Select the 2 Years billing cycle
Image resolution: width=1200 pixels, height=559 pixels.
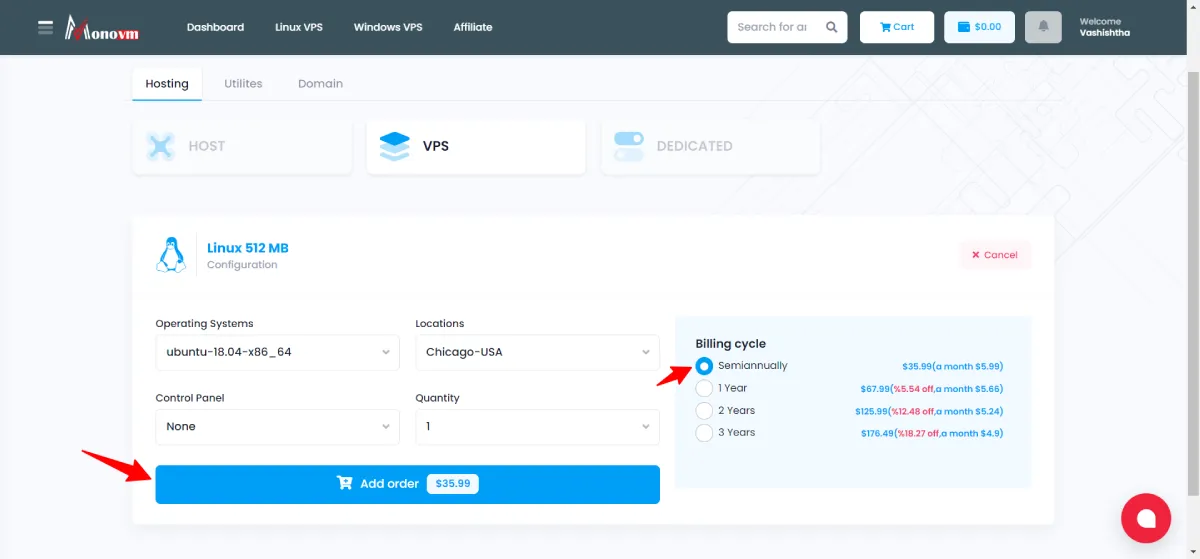click(704, 411)
